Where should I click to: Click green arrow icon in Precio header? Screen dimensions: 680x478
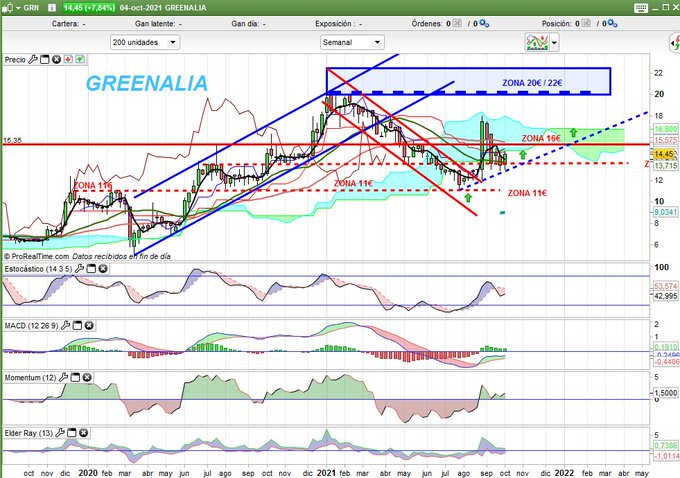coord(80,59)
